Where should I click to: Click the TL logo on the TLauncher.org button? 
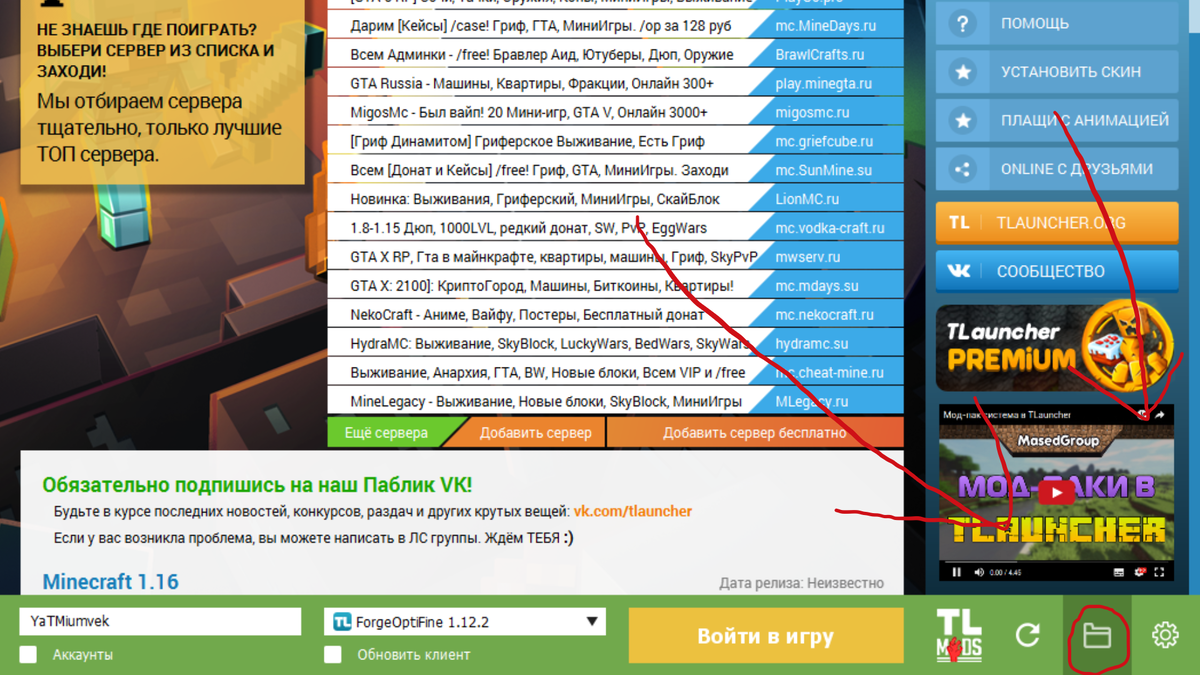click(x=959, y=223)
